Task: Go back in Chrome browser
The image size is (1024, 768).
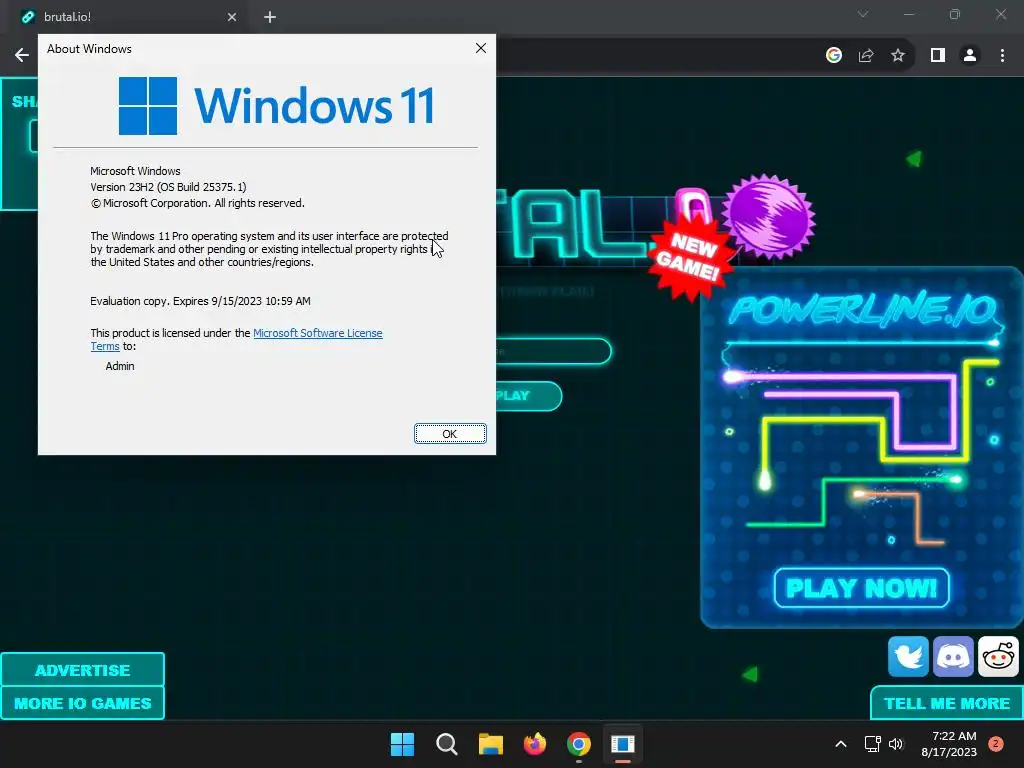Action: pyautogui.click(x=22, y=55)
